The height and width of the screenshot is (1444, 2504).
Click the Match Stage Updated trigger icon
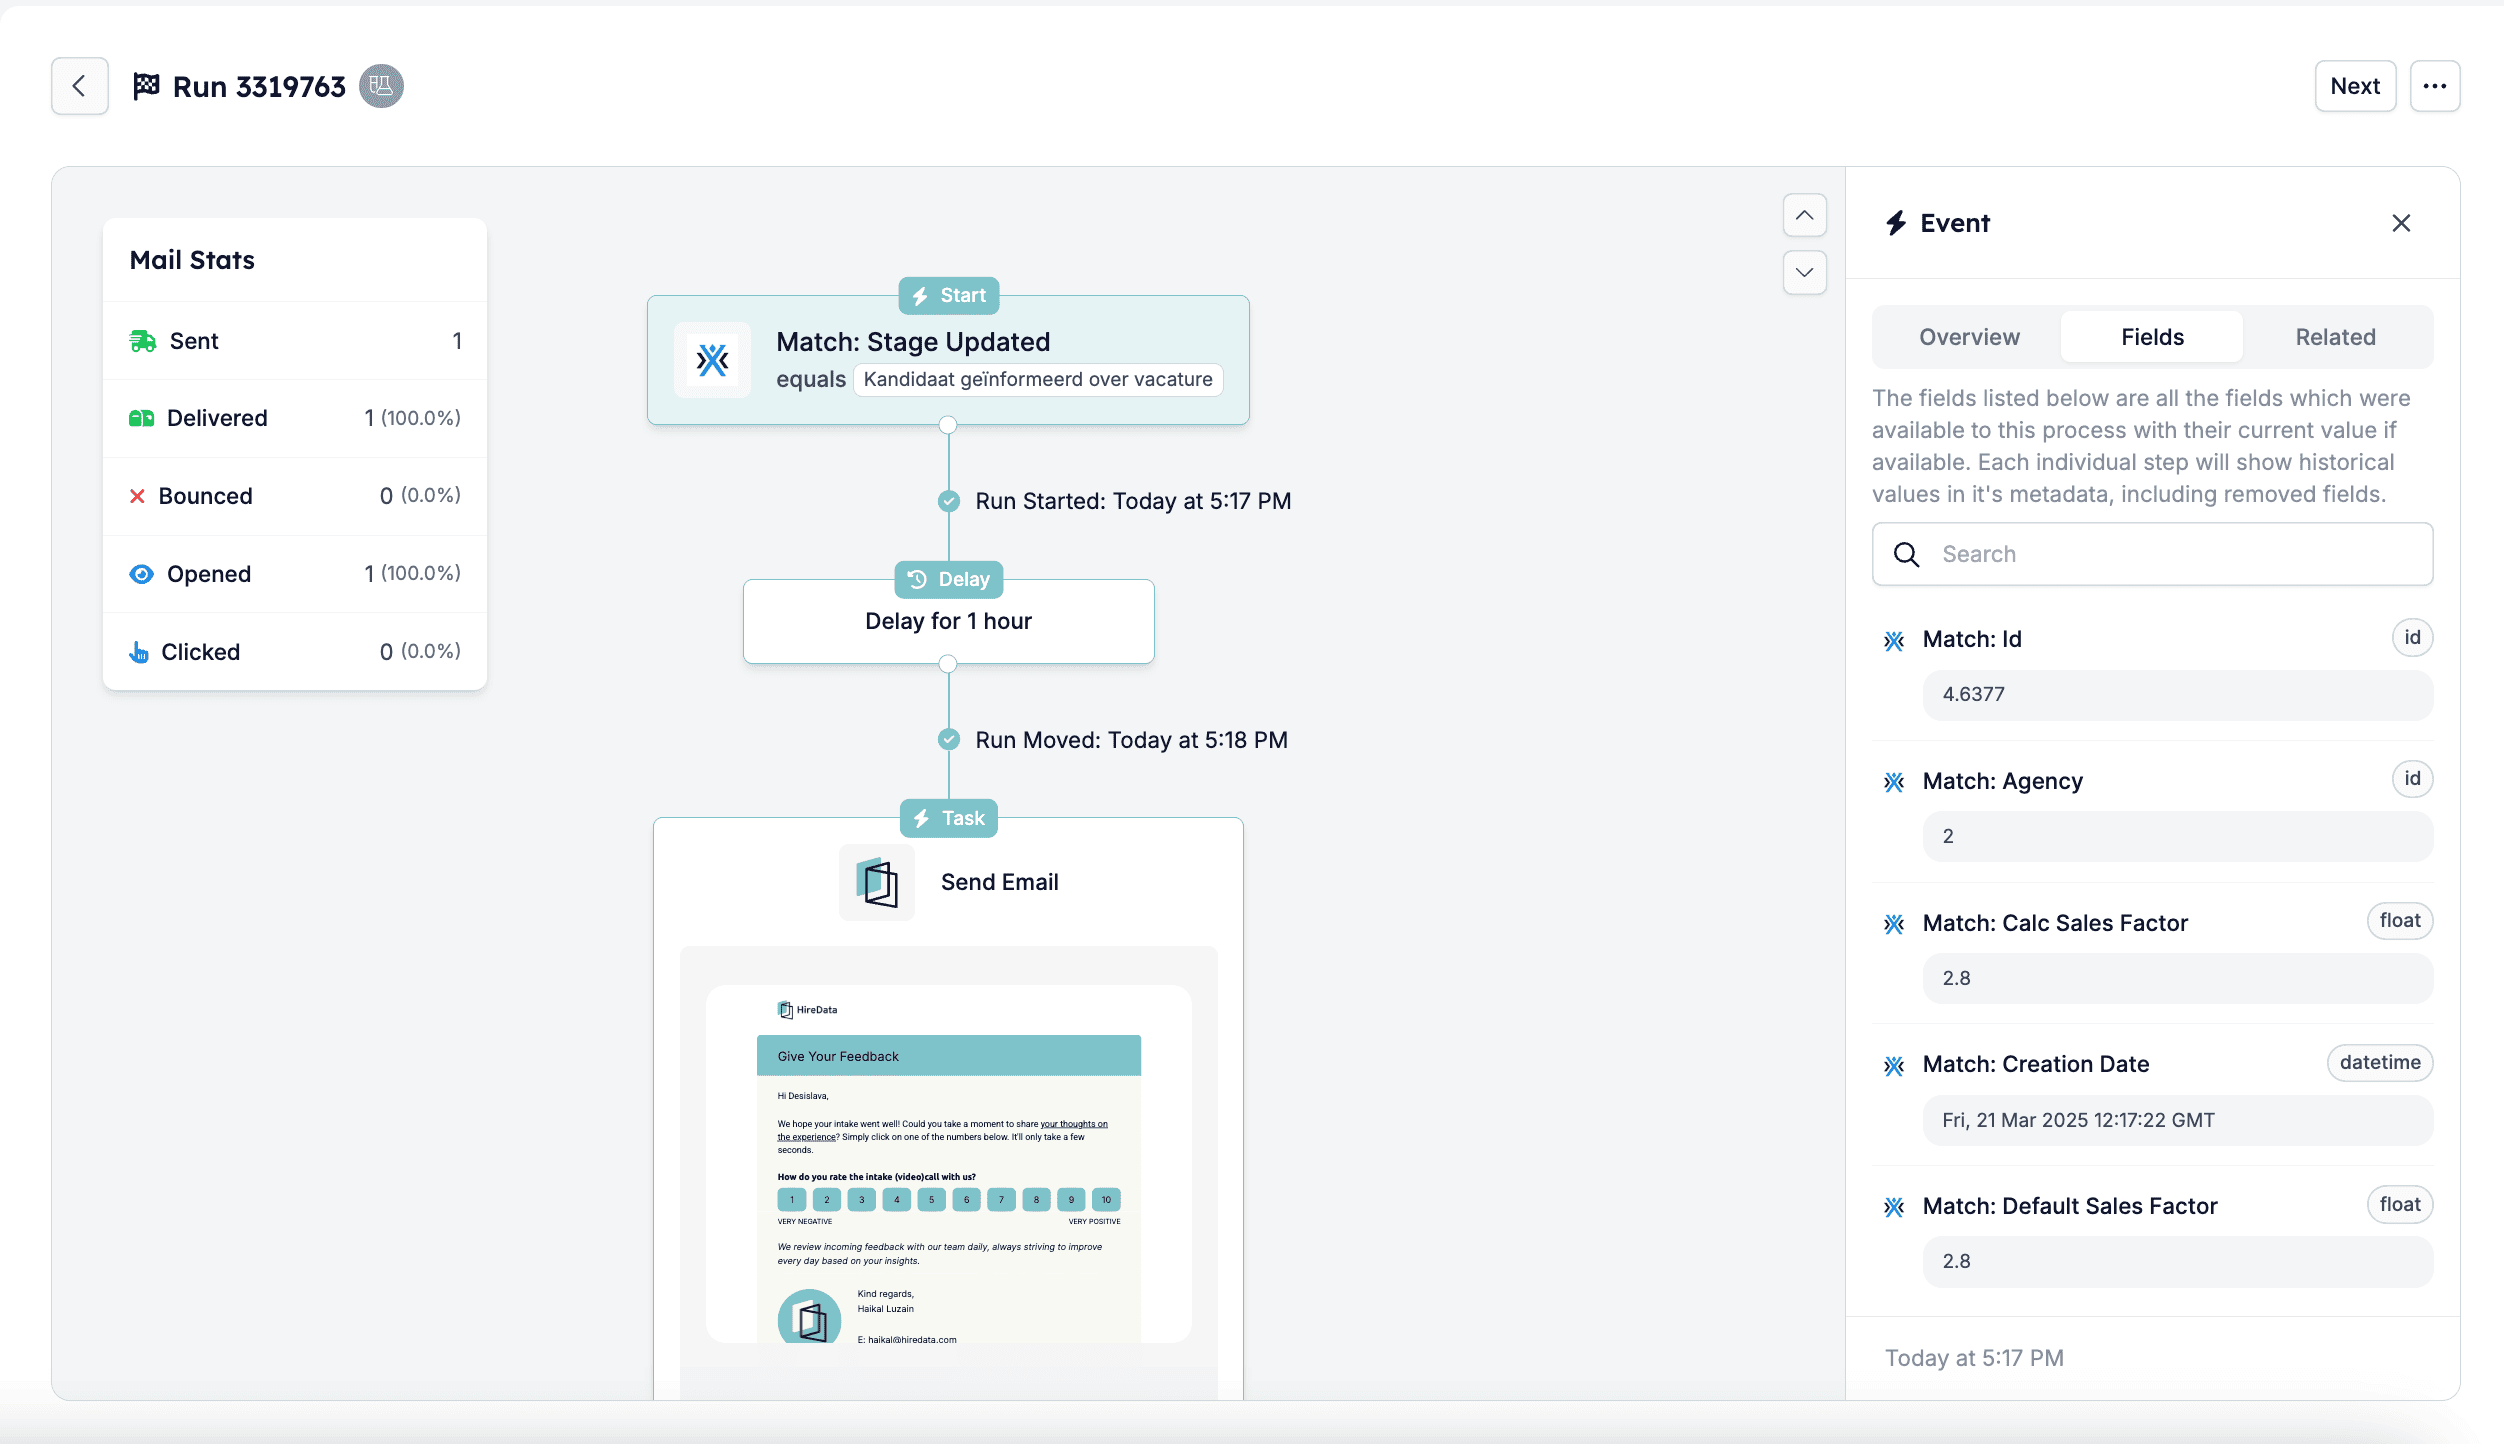click(712, 360)
